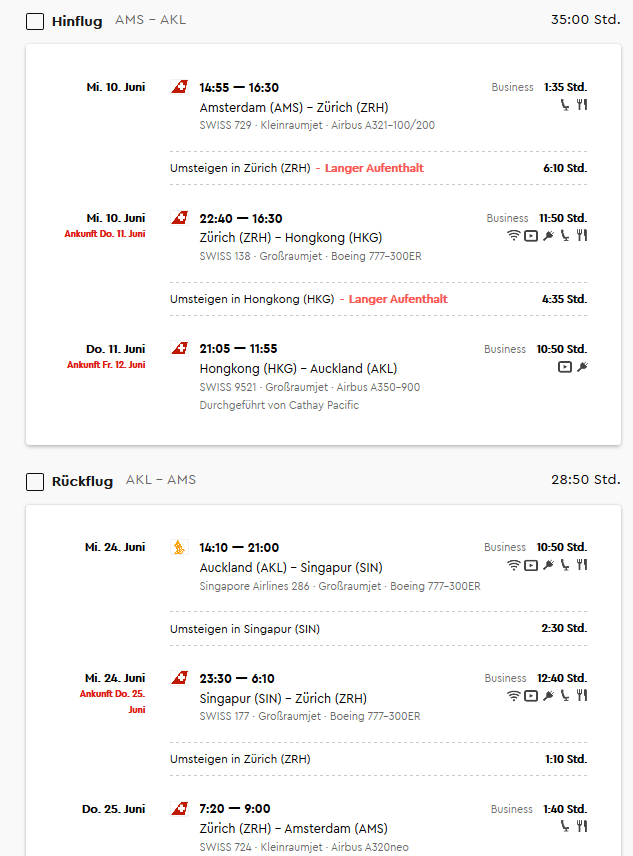This screenshot has width=633, height=856.
Task: Click seat icon on Amsterdam–Zürich flight
Action: coord(565,104)
